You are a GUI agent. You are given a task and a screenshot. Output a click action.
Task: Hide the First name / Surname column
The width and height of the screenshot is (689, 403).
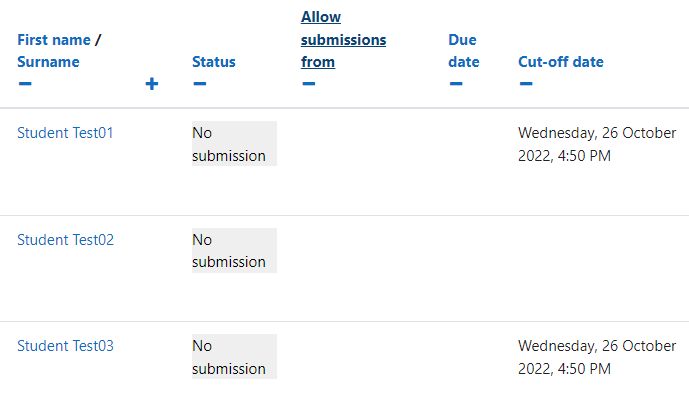coord(25,84)
